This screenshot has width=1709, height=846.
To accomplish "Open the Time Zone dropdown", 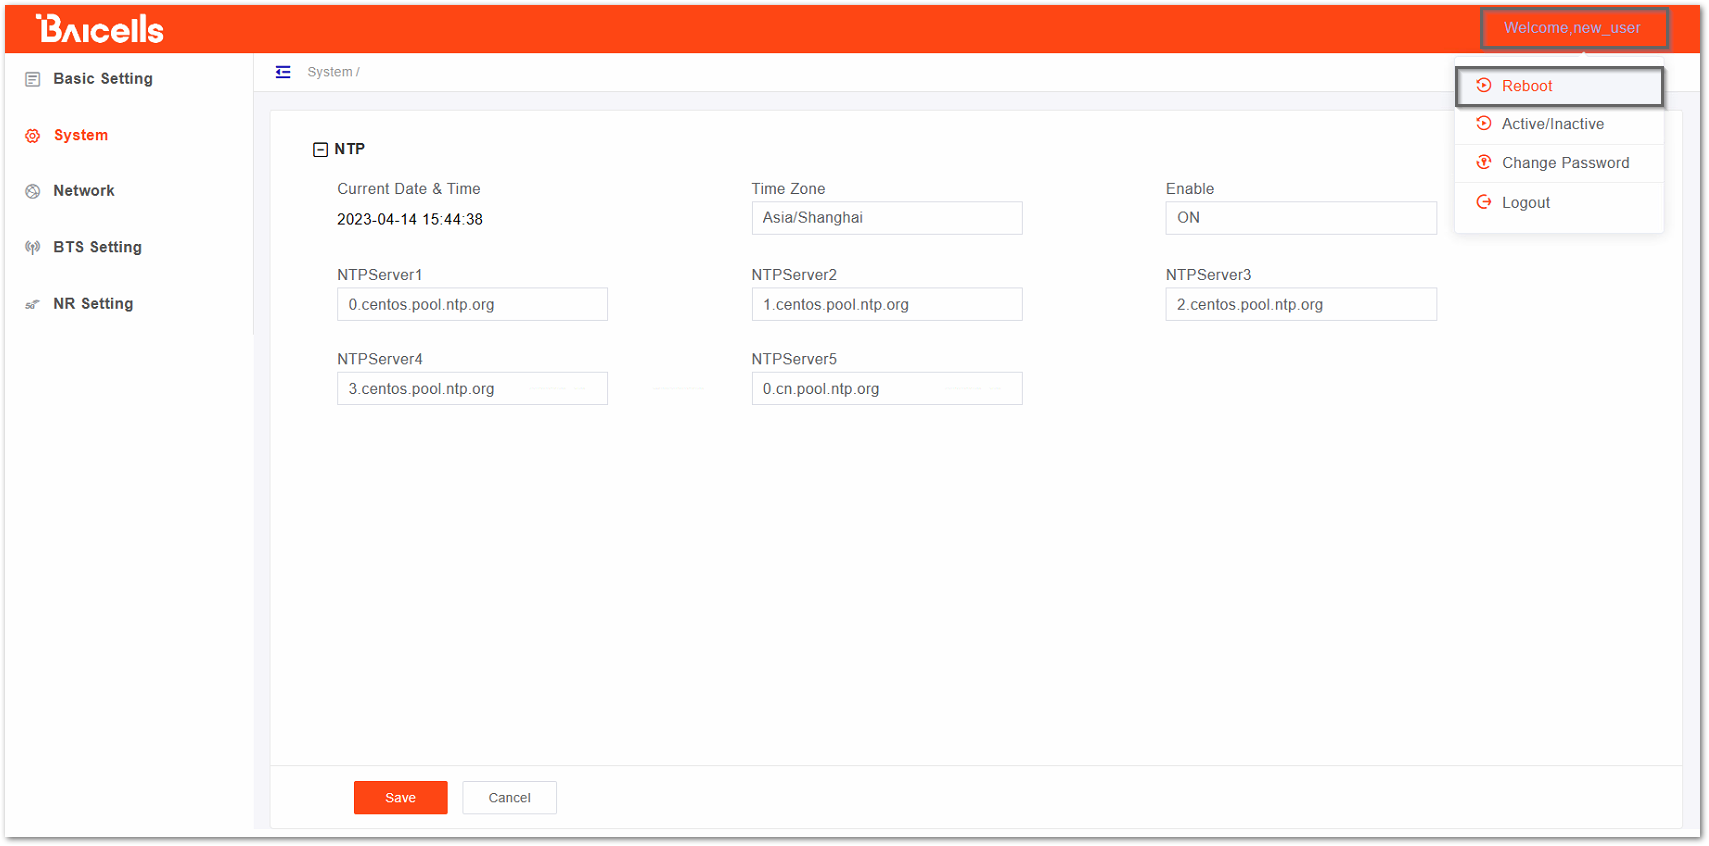I will tap(887, 218).
